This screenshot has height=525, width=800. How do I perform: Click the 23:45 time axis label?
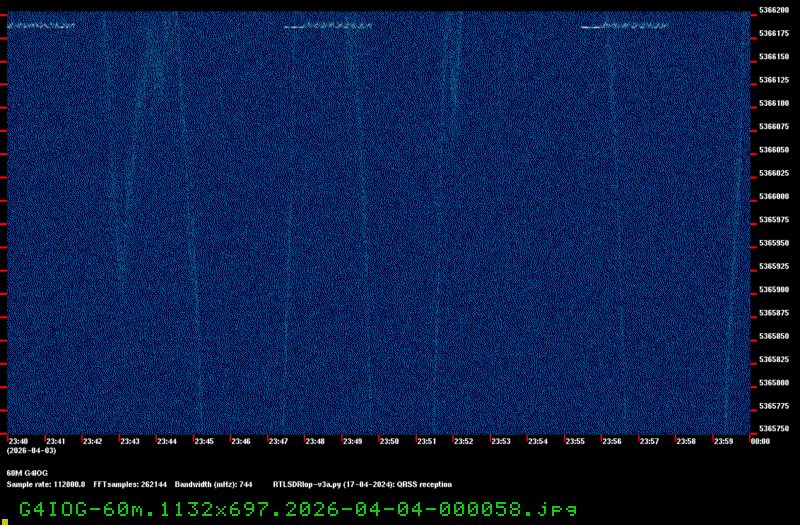204,441
